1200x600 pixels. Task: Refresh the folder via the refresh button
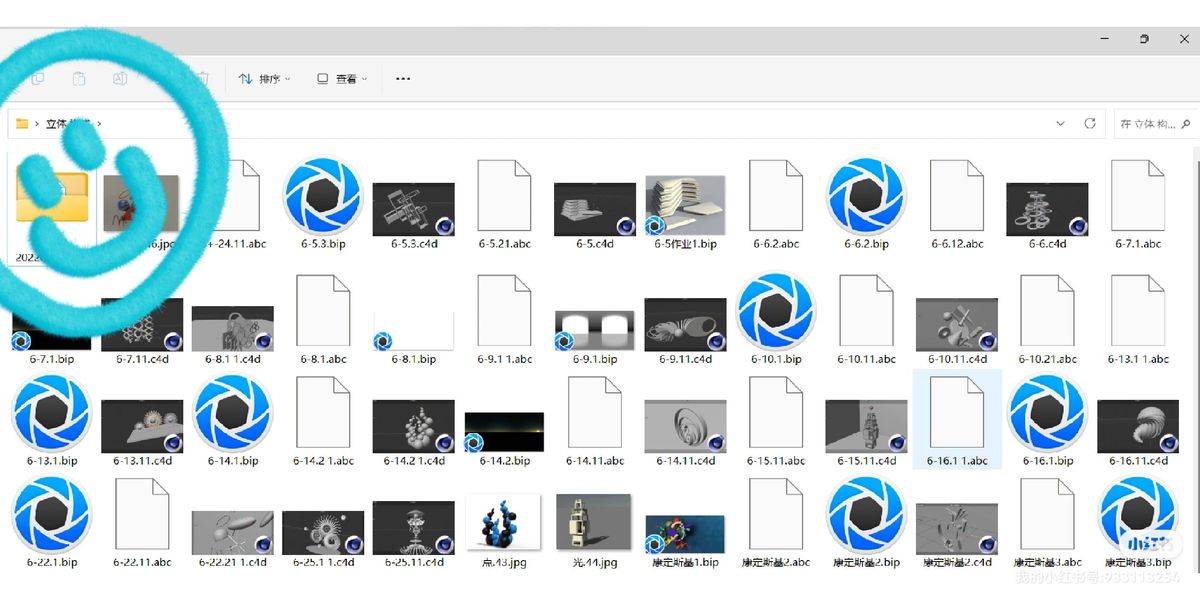tap(1090, 124)
